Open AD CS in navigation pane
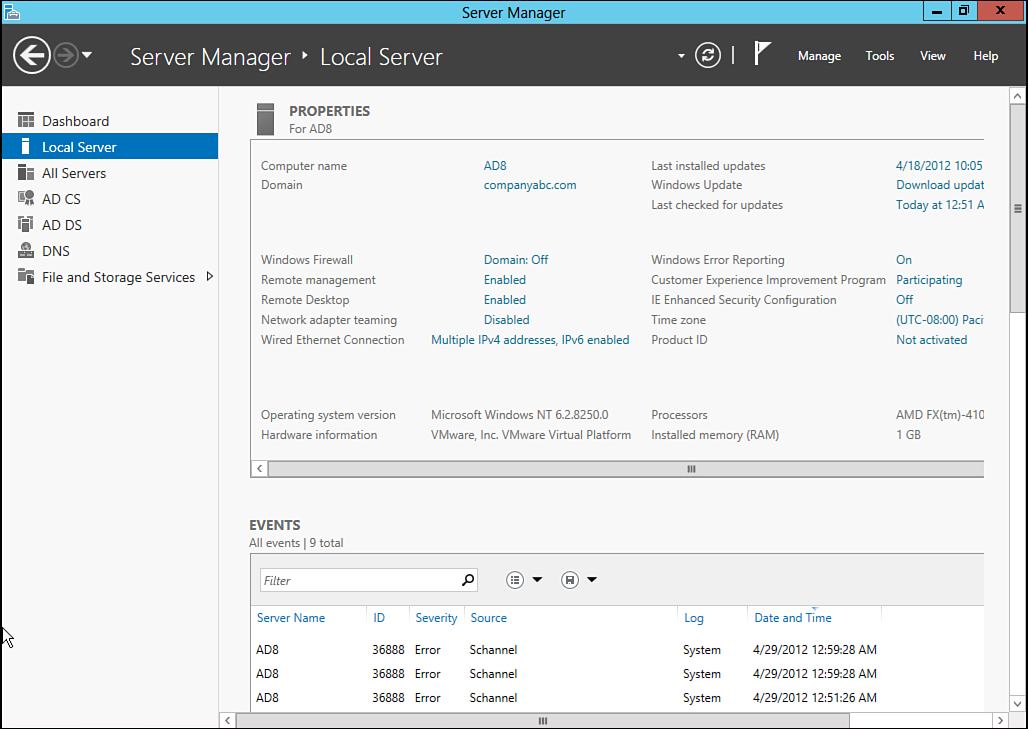The height and width of the screenshot is (729, 1028). point(61,199)
